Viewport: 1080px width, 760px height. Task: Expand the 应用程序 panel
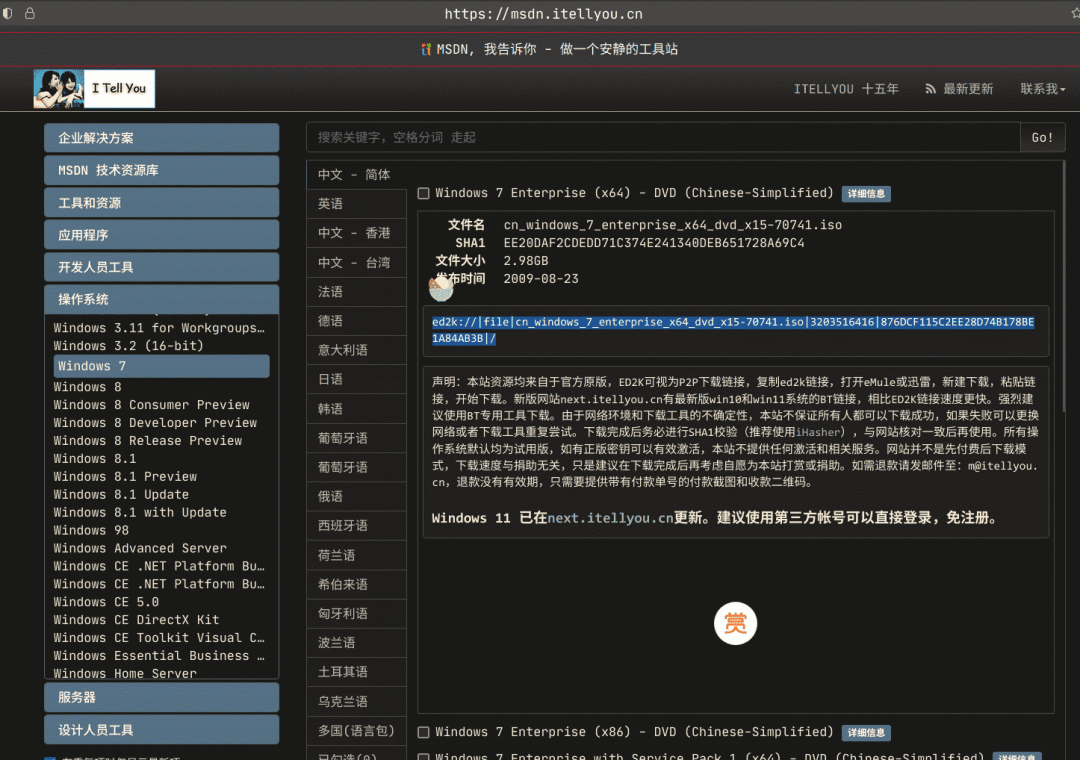[x=161, y=235]
